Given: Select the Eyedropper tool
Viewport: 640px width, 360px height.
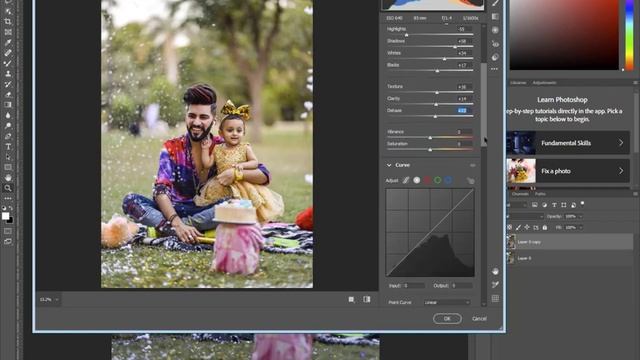Looking at the screenshot, I should pos(8,42).
